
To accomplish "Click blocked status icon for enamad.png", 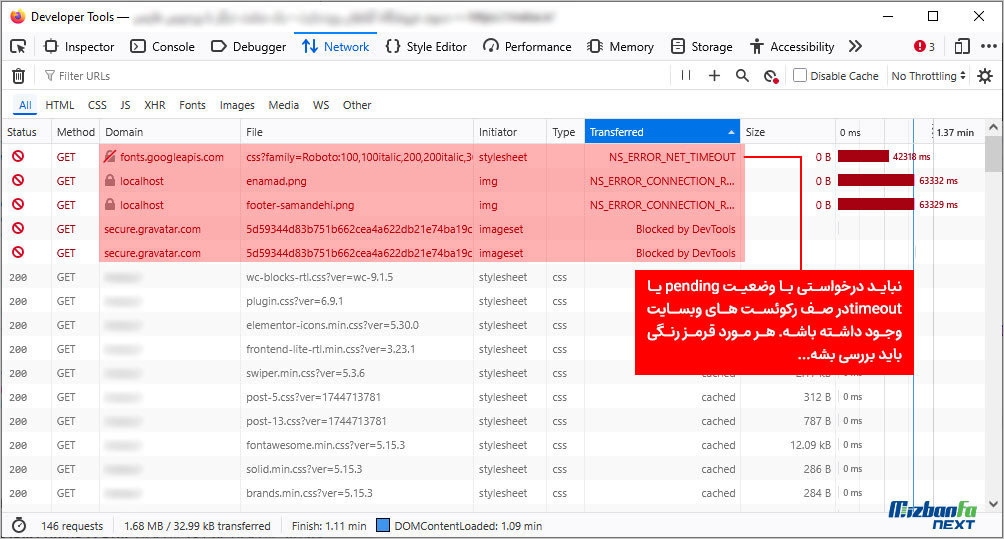I will click(x=18, y=180).
